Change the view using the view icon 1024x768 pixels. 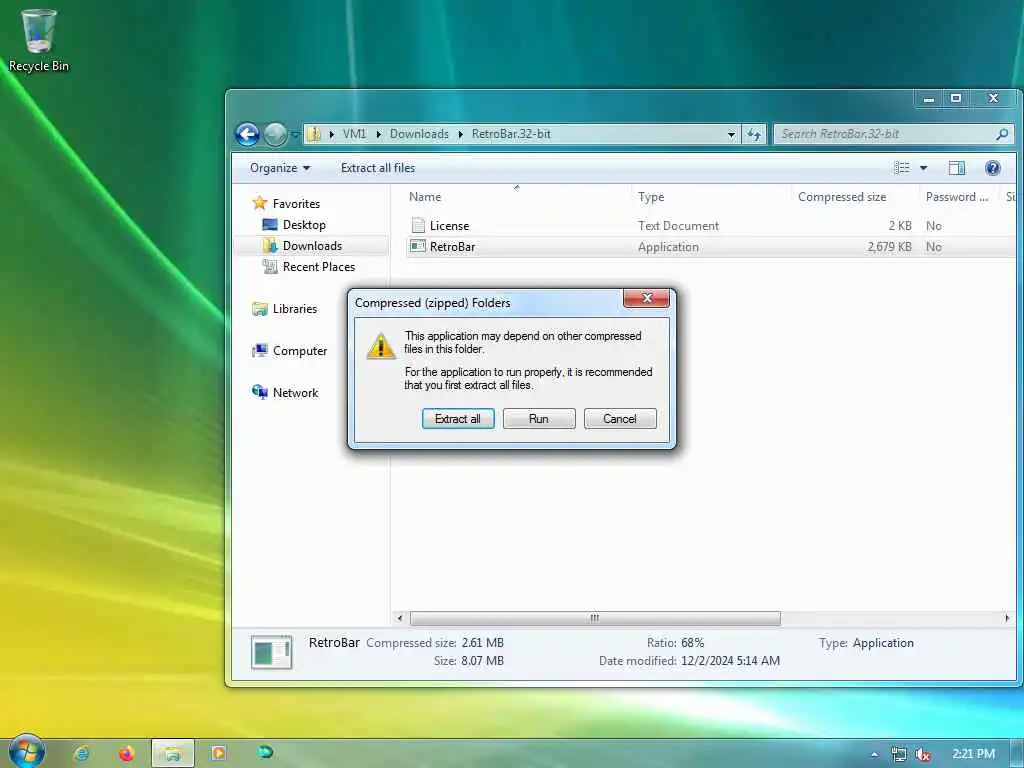click(901, 168)
